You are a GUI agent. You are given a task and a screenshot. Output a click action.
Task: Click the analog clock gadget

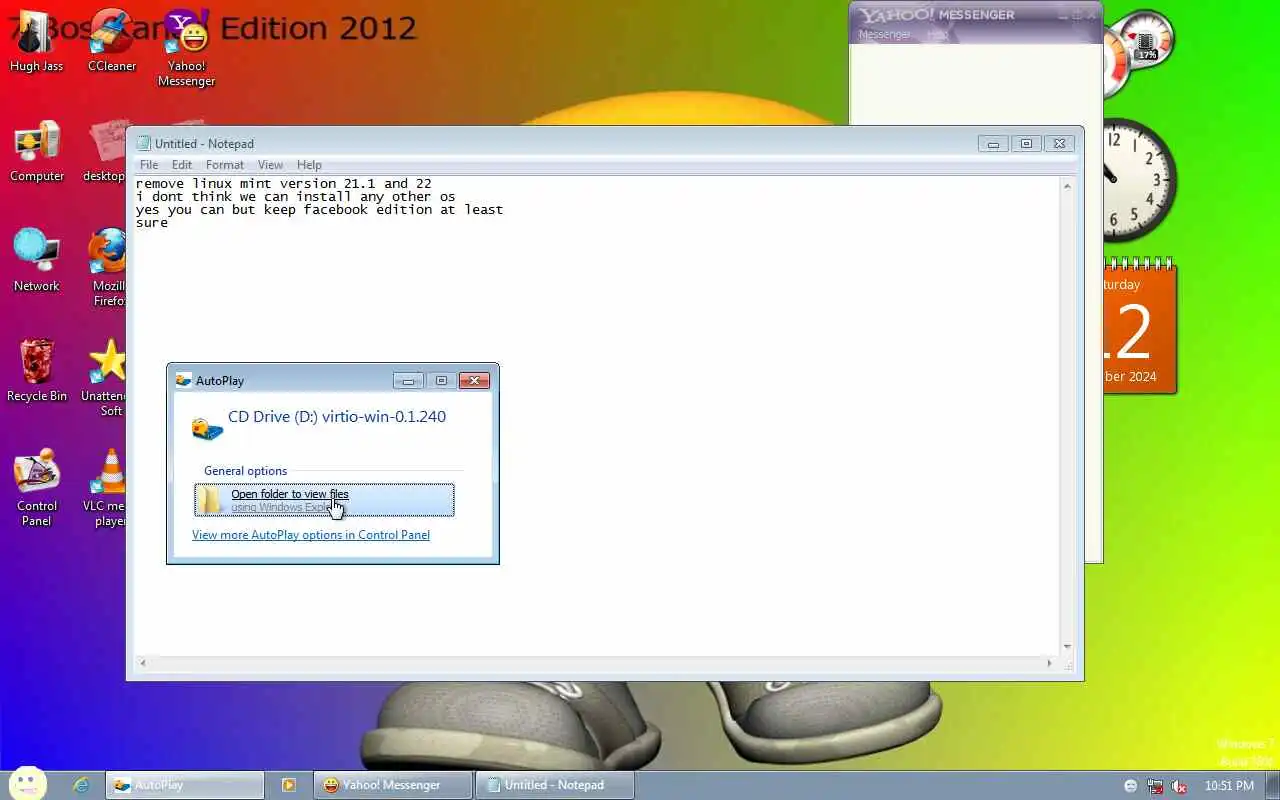pyautogui.click(x=1138, y=180)
